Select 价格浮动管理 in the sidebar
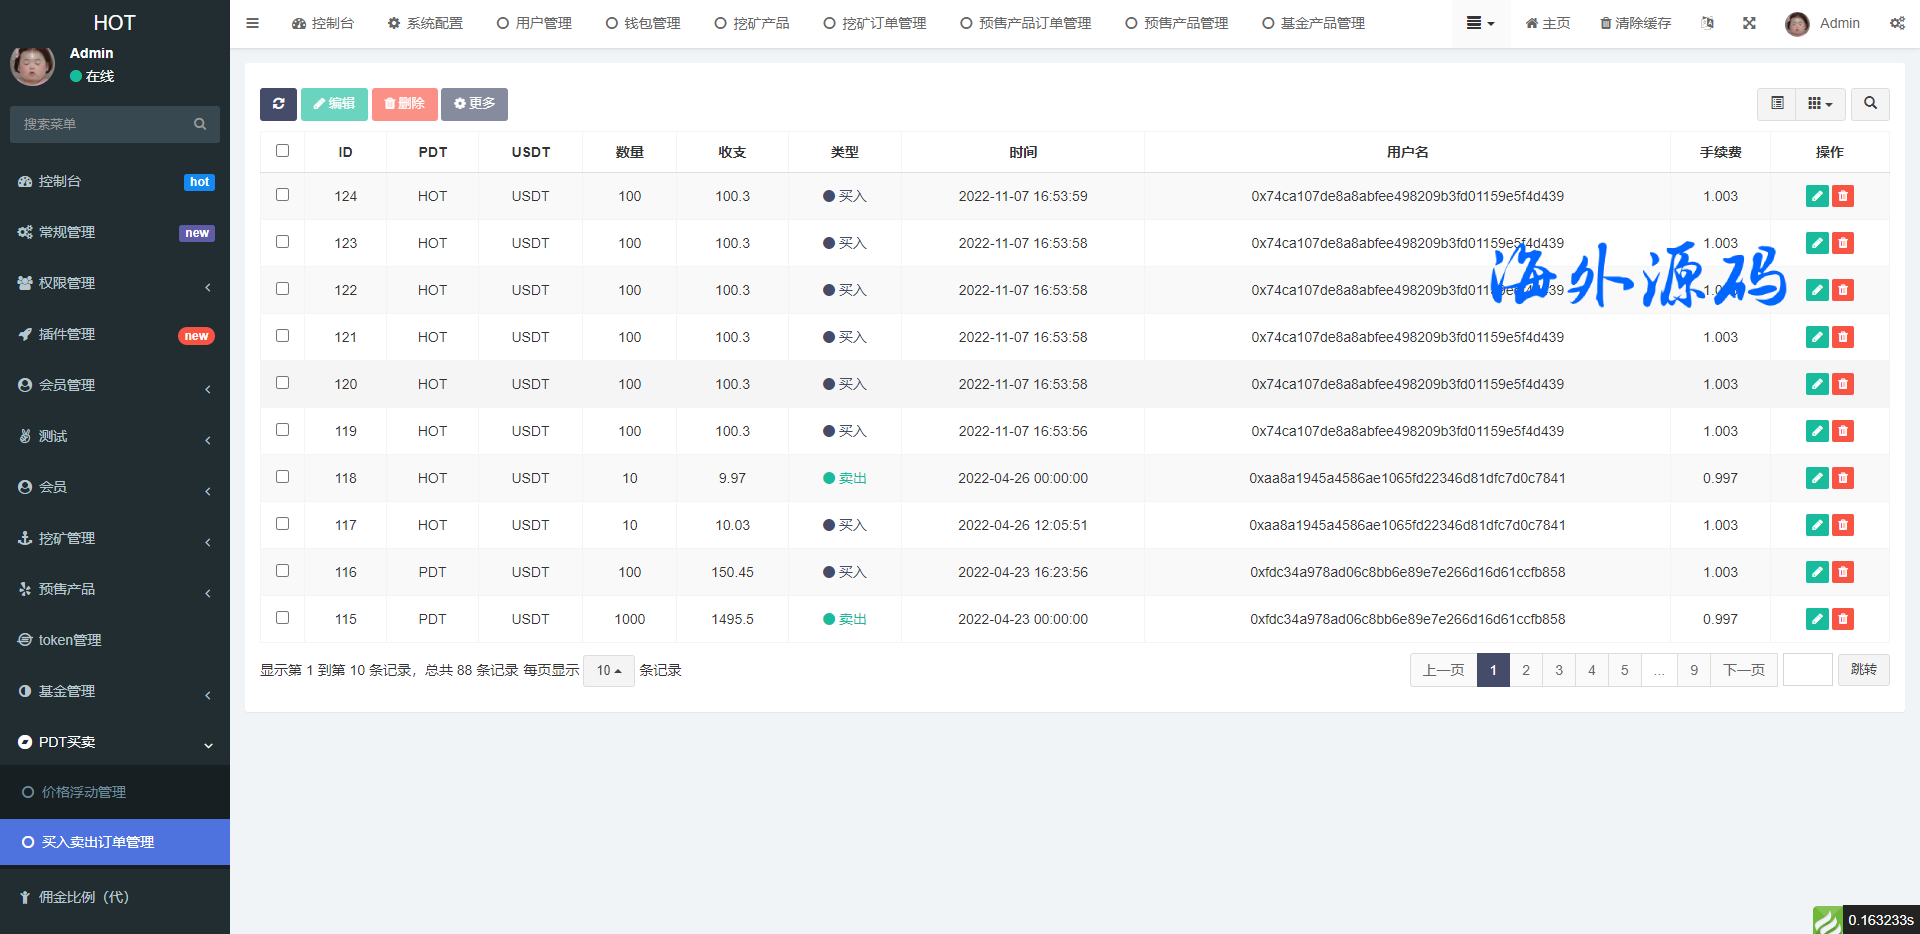The height and width of the screenshot is (934, 1920). coord(84,792)
